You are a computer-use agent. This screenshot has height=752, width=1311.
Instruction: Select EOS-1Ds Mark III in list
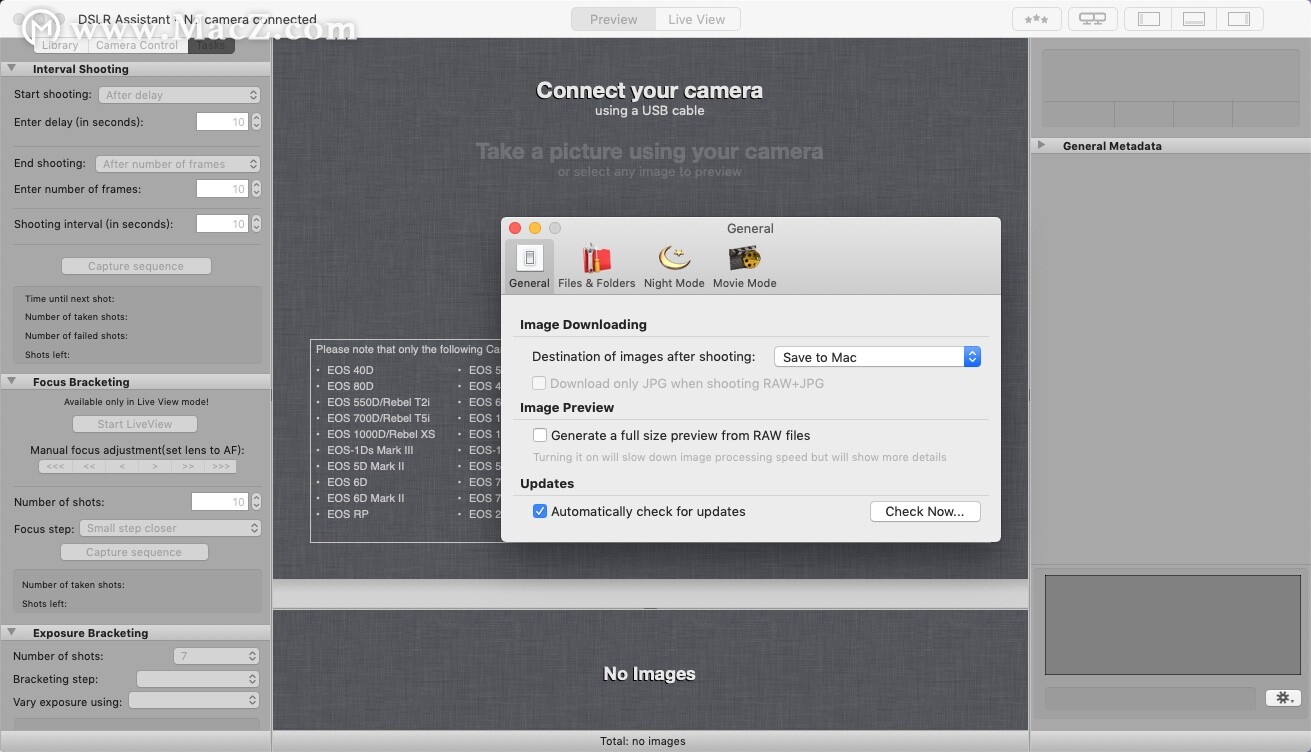370,450
